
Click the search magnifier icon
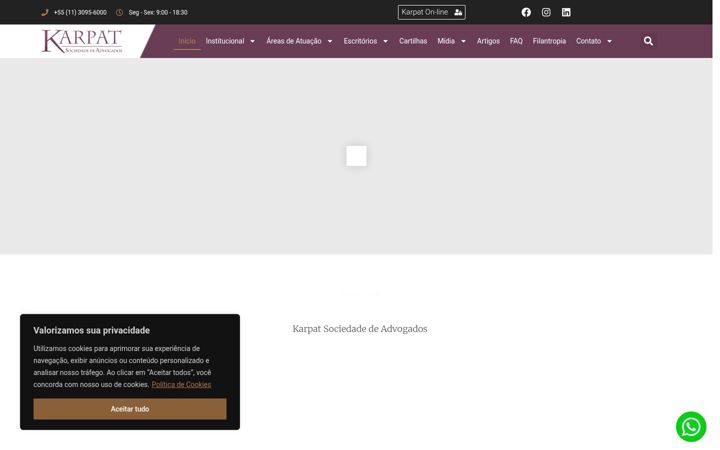(648, 41)
